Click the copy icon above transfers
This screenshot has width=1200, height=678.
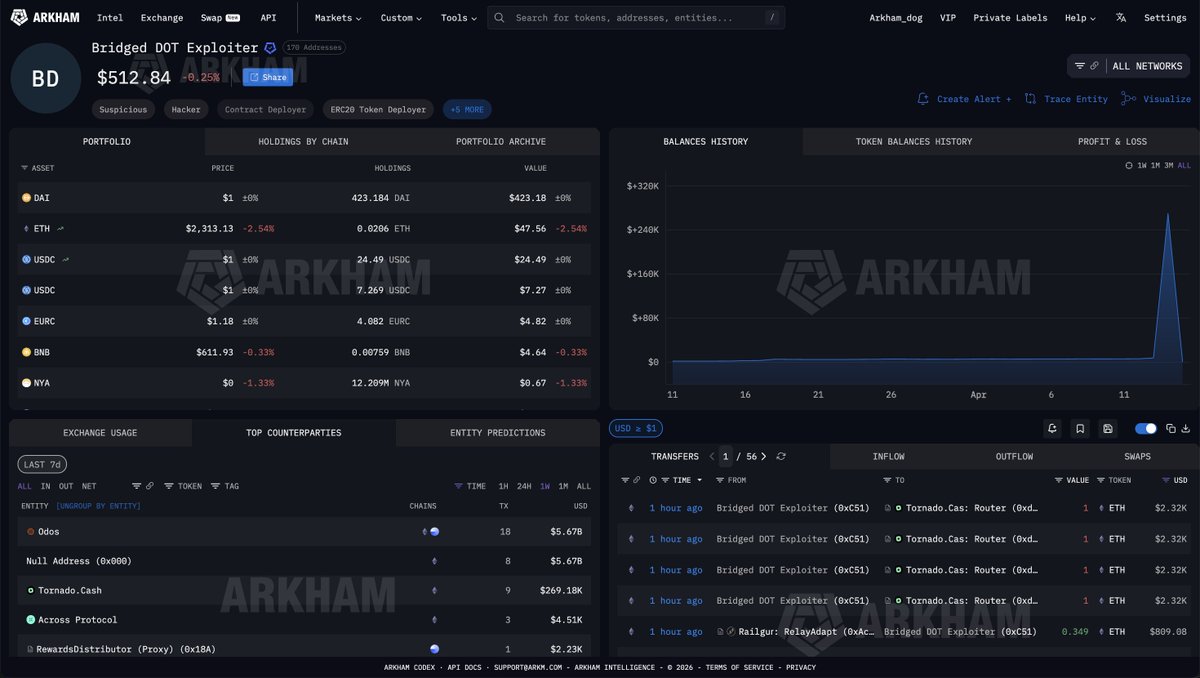click(1171, 428)
